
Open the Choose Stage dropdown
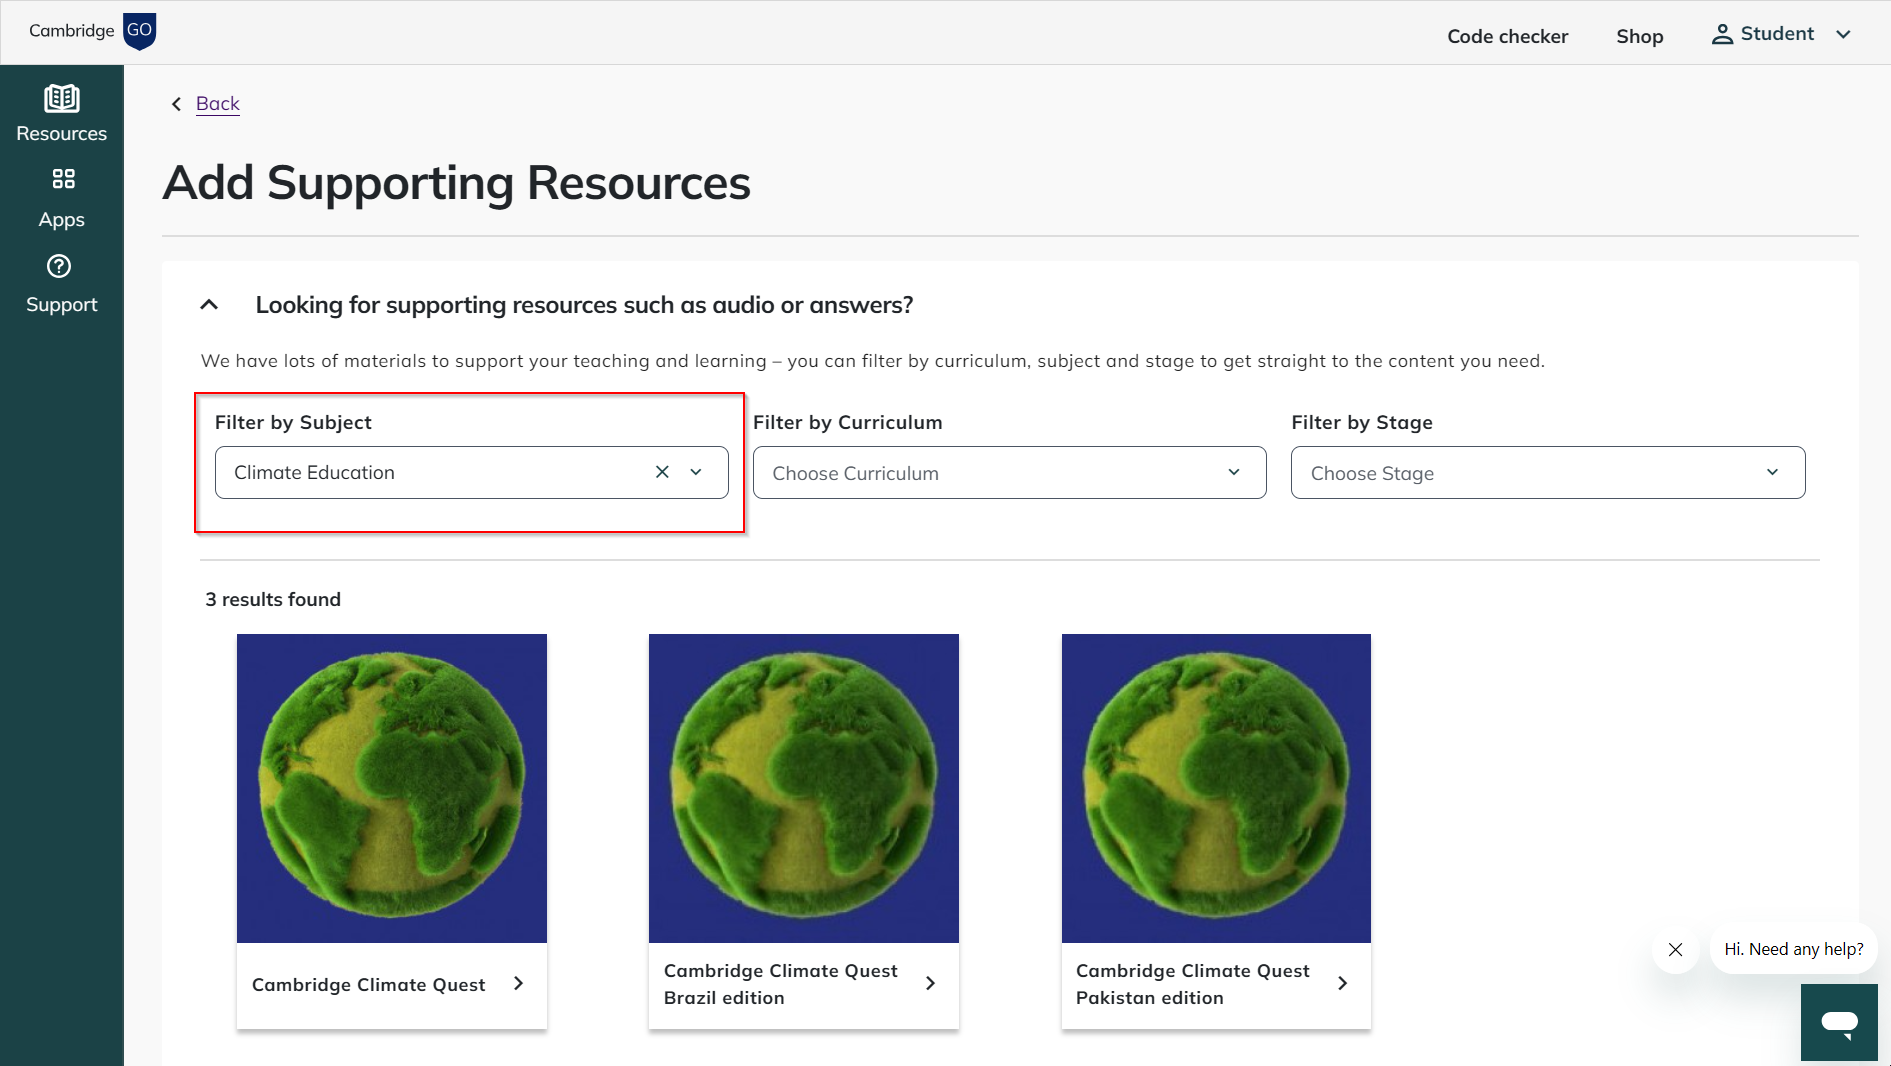1547,472
